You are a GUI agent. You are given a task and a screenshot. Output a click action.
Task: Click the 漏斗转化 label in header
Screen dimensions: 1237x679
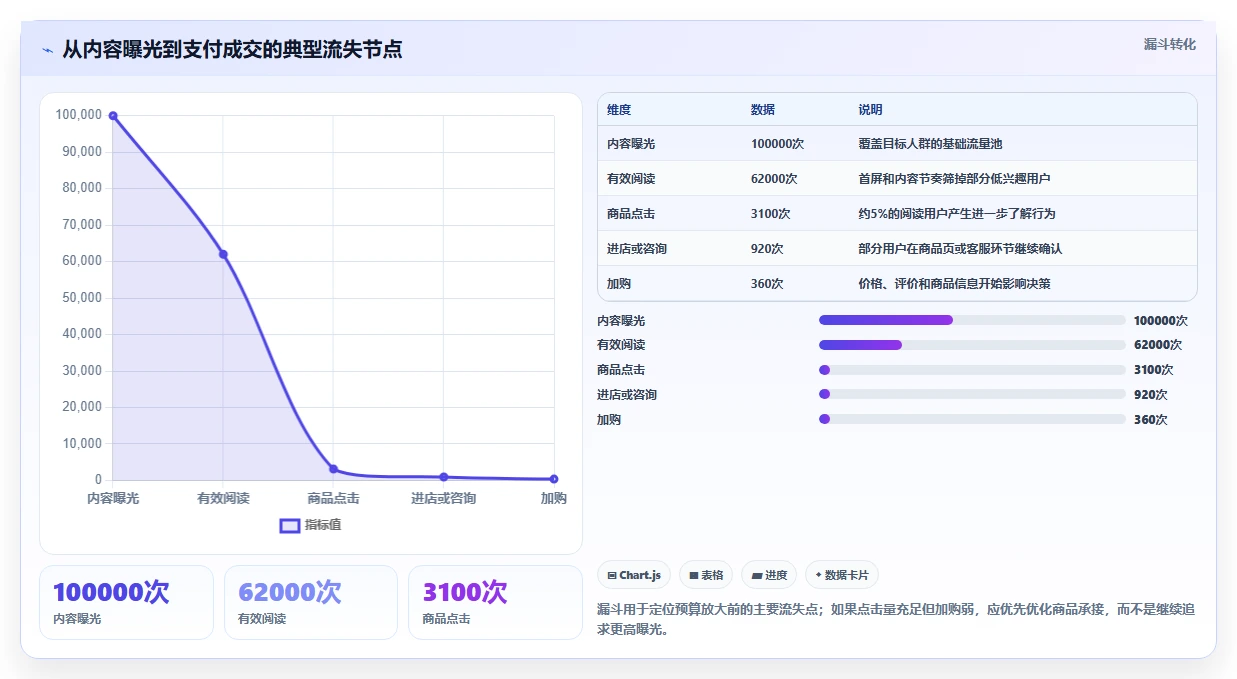pos(1169,44)
